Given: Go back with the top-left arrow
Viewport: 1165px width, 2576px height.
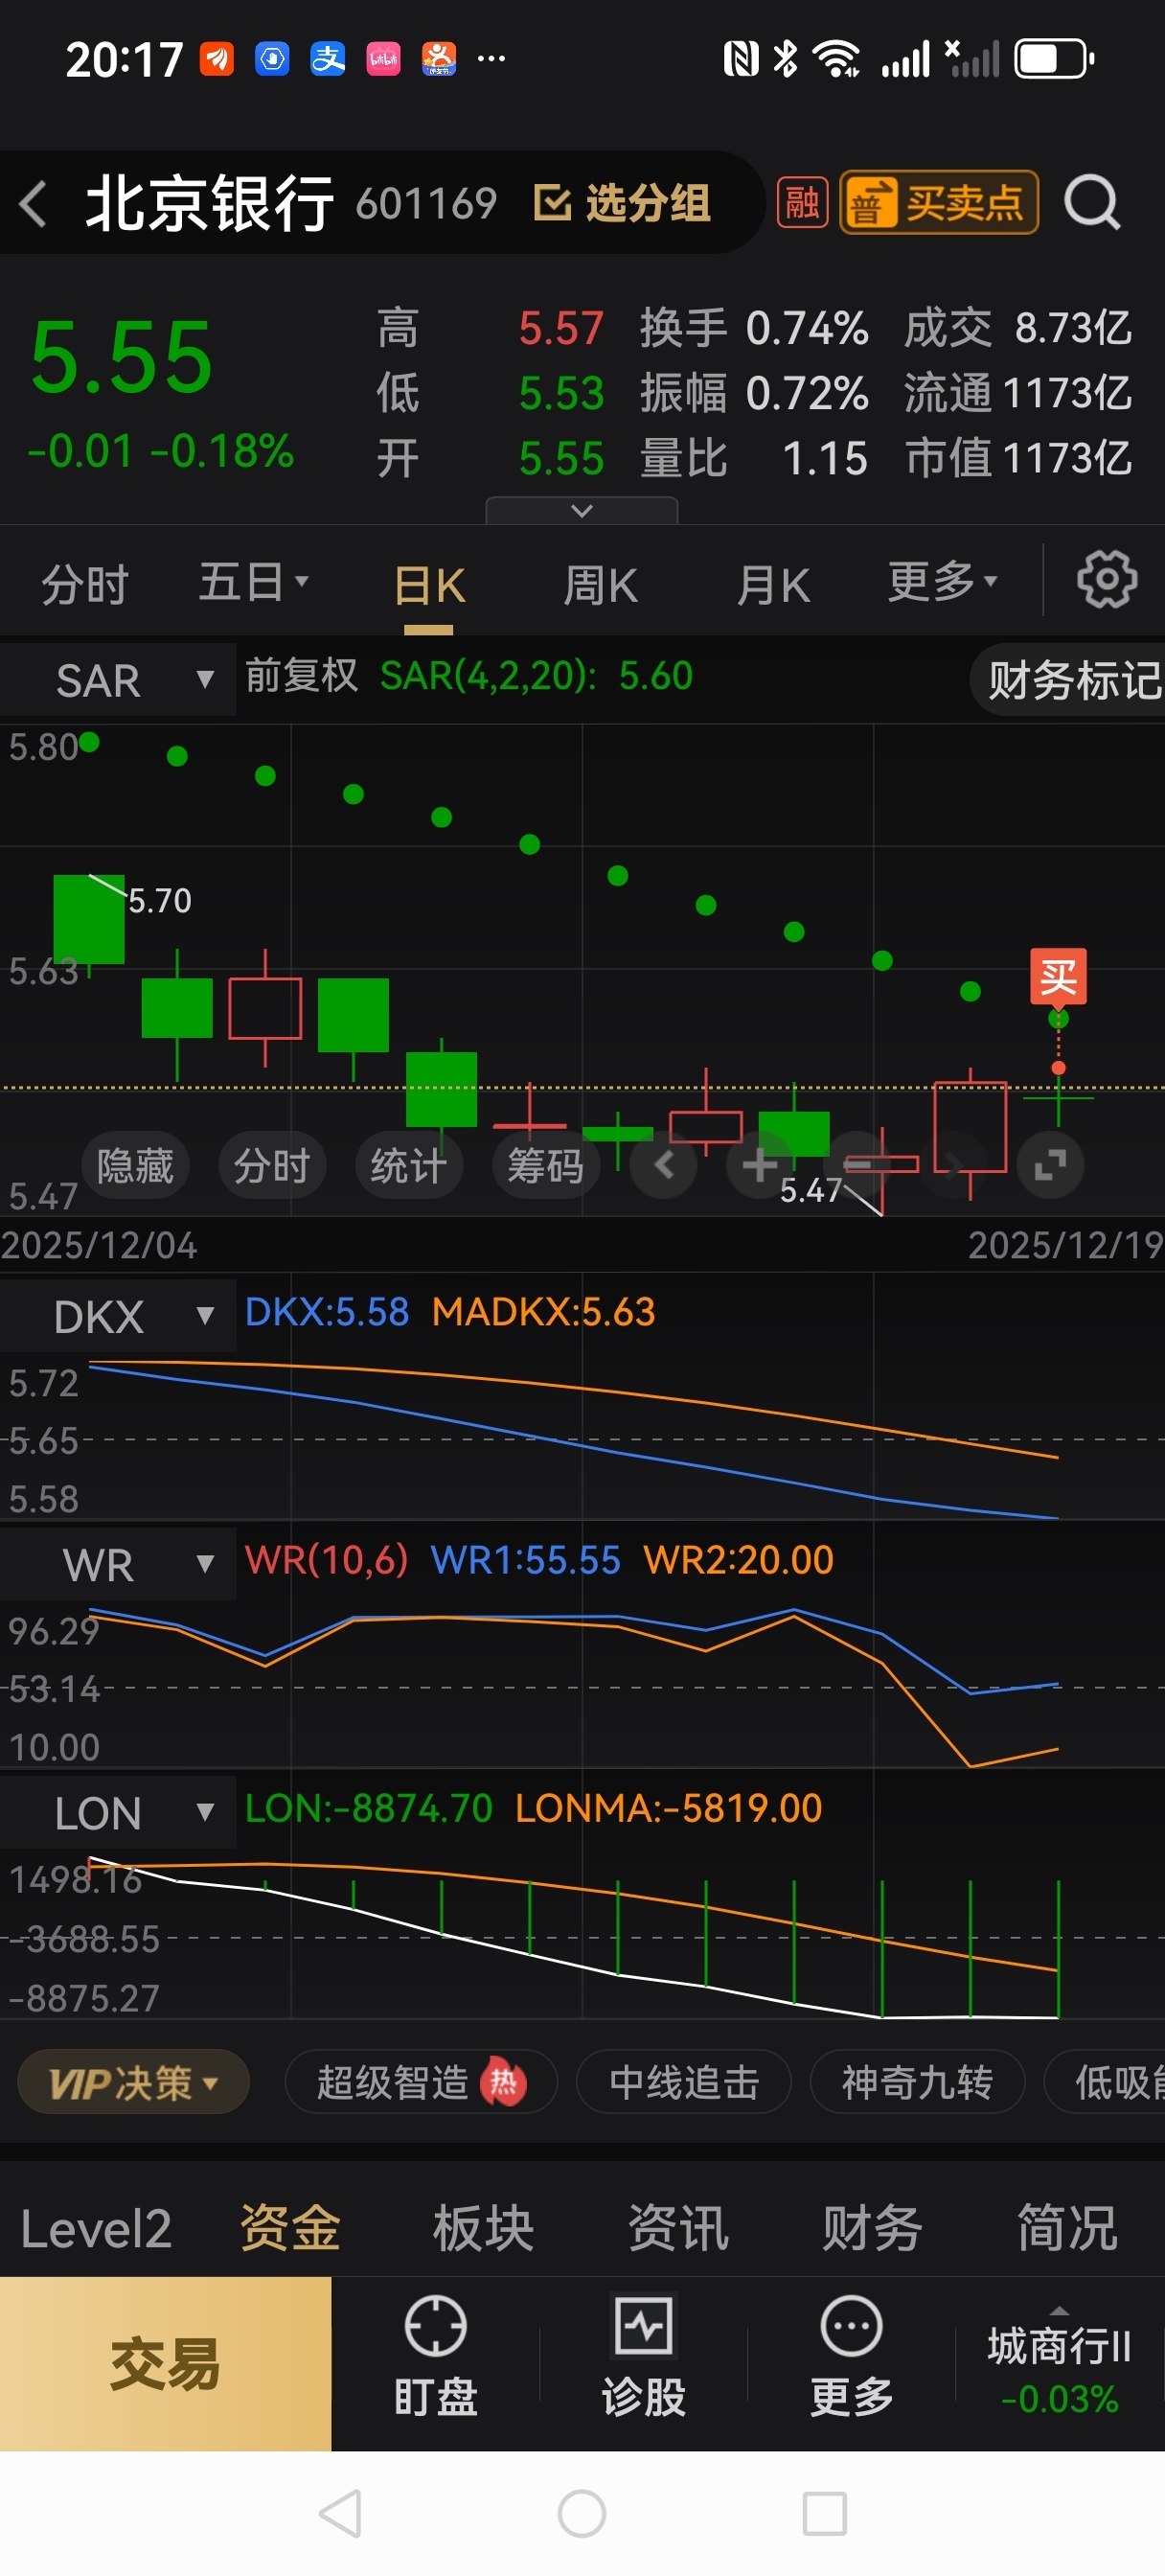Looking at the screenshot, I should (x=34, y=204).
